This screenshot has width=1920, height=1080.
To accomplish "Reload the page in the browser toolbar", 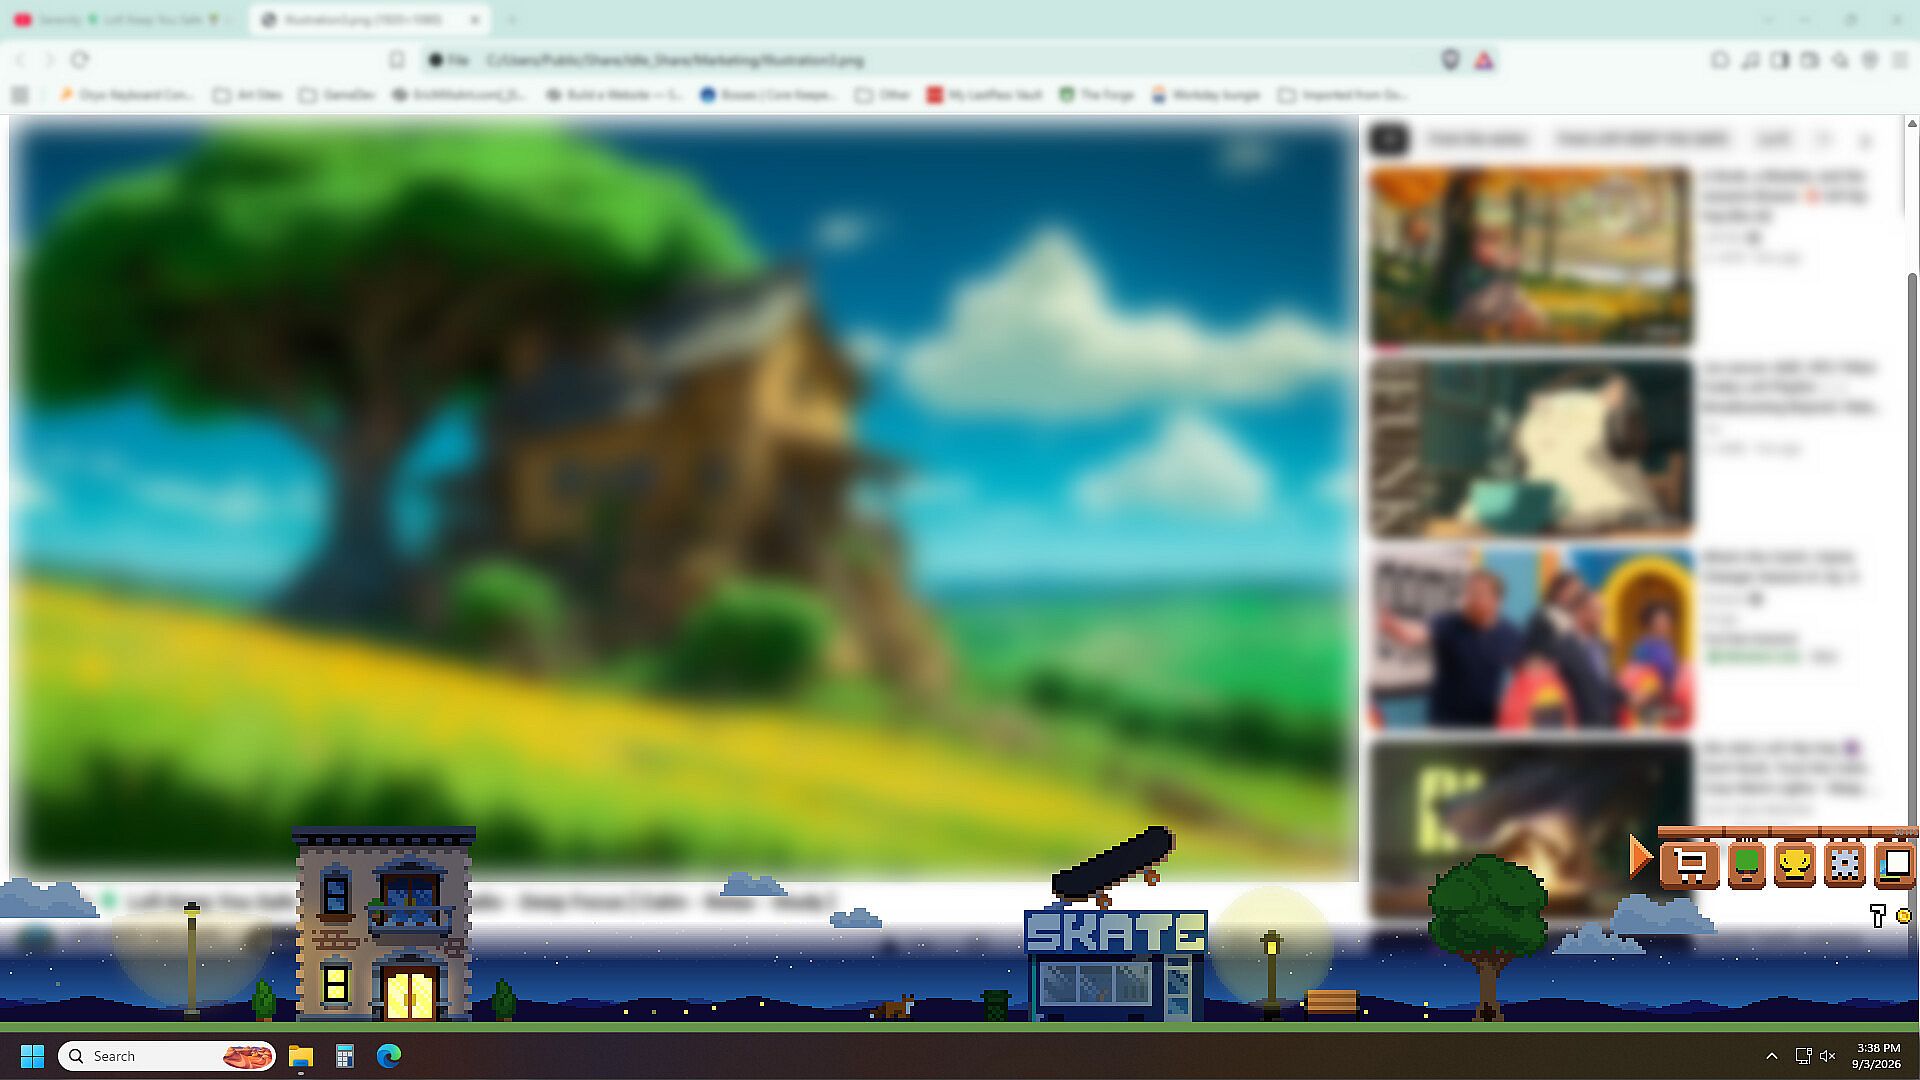I will (80, 60).
